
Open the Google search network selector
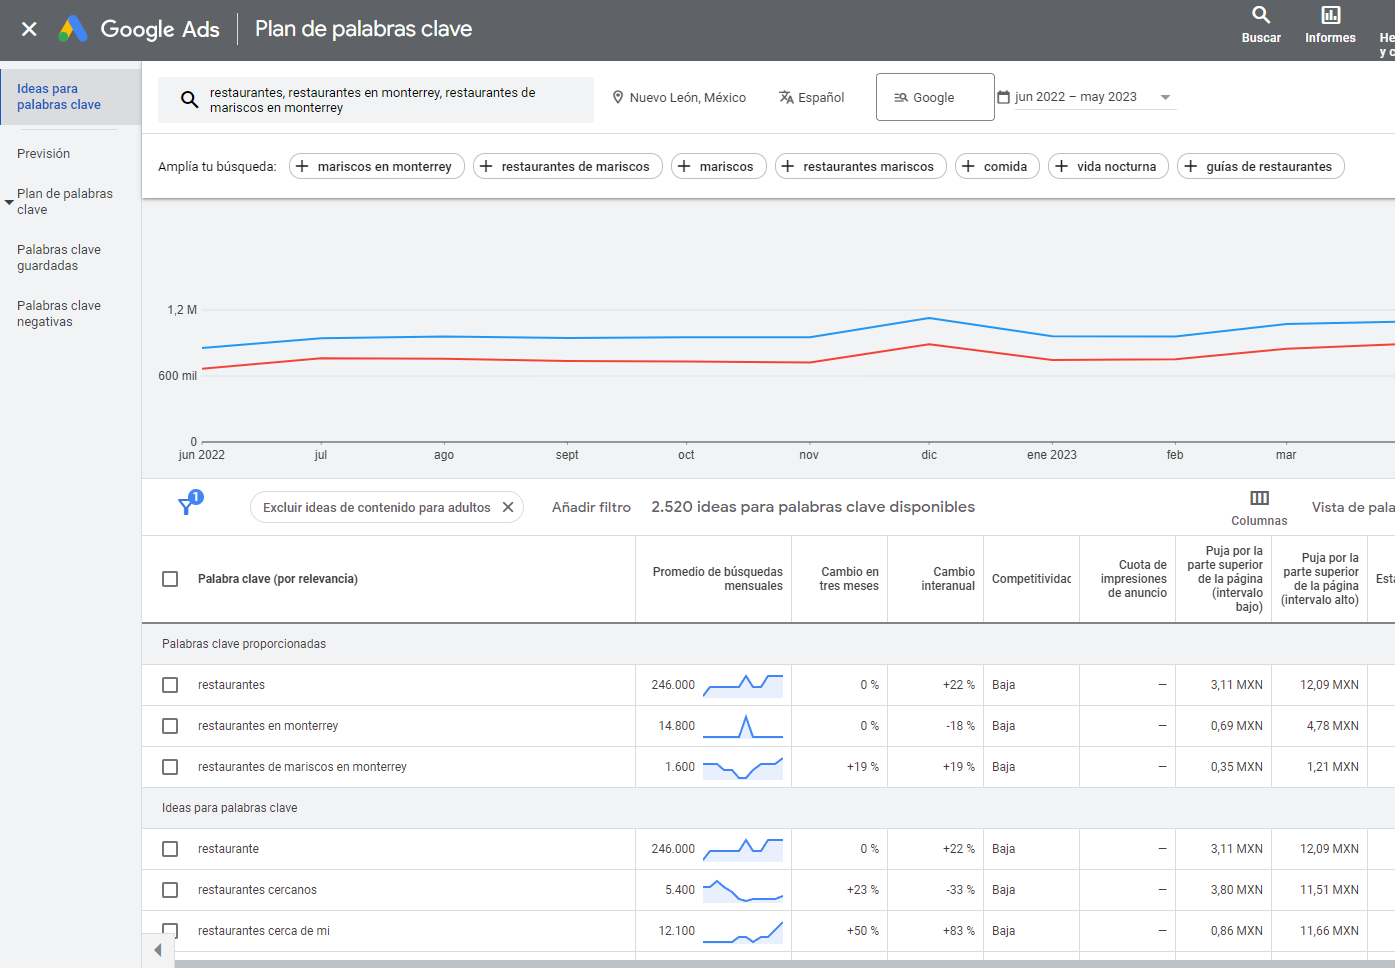(x=934, y=97)
